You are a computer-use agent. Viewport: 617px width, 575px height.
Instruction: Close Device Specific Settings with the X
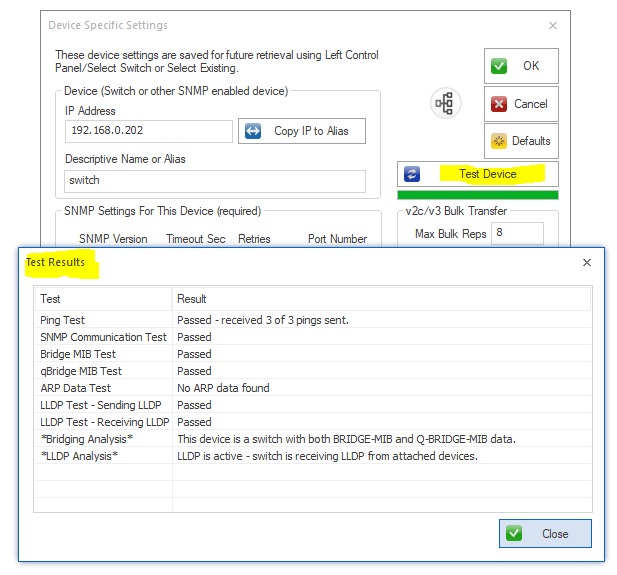[553, 26]
